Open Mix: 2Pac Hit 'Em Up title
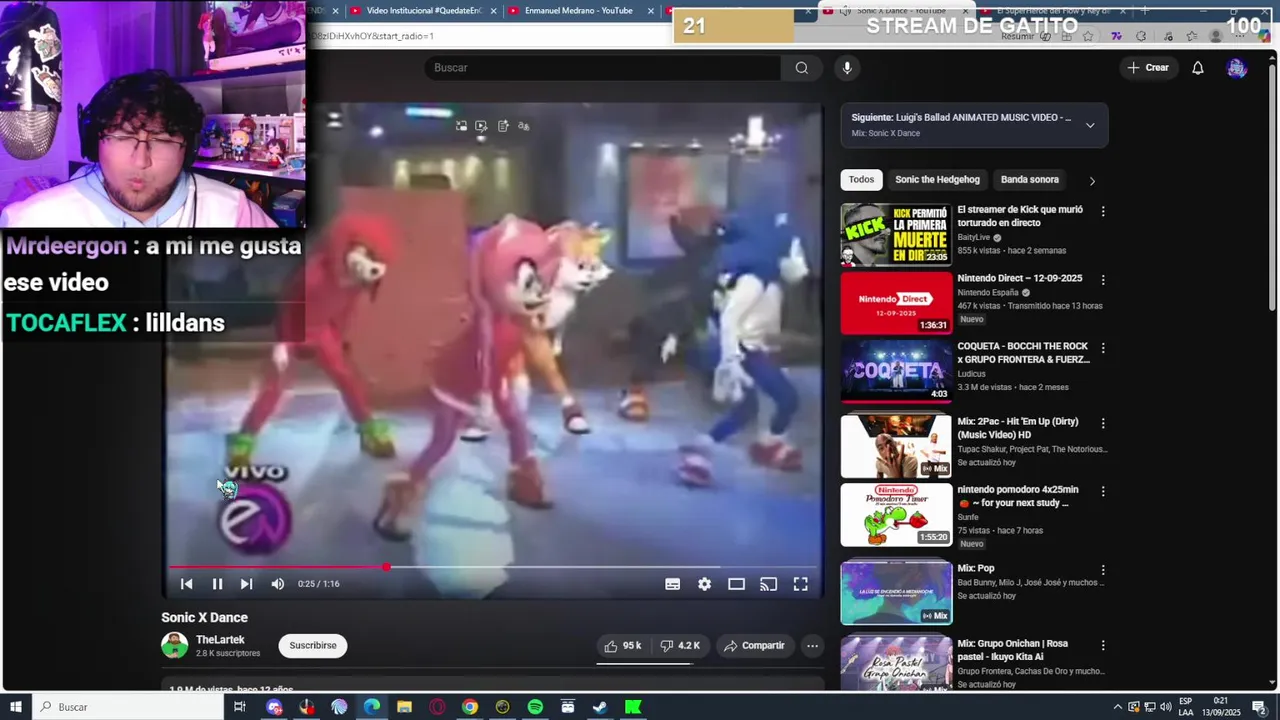Screen dimensions: 1280x720 [x=1019, y=429]
